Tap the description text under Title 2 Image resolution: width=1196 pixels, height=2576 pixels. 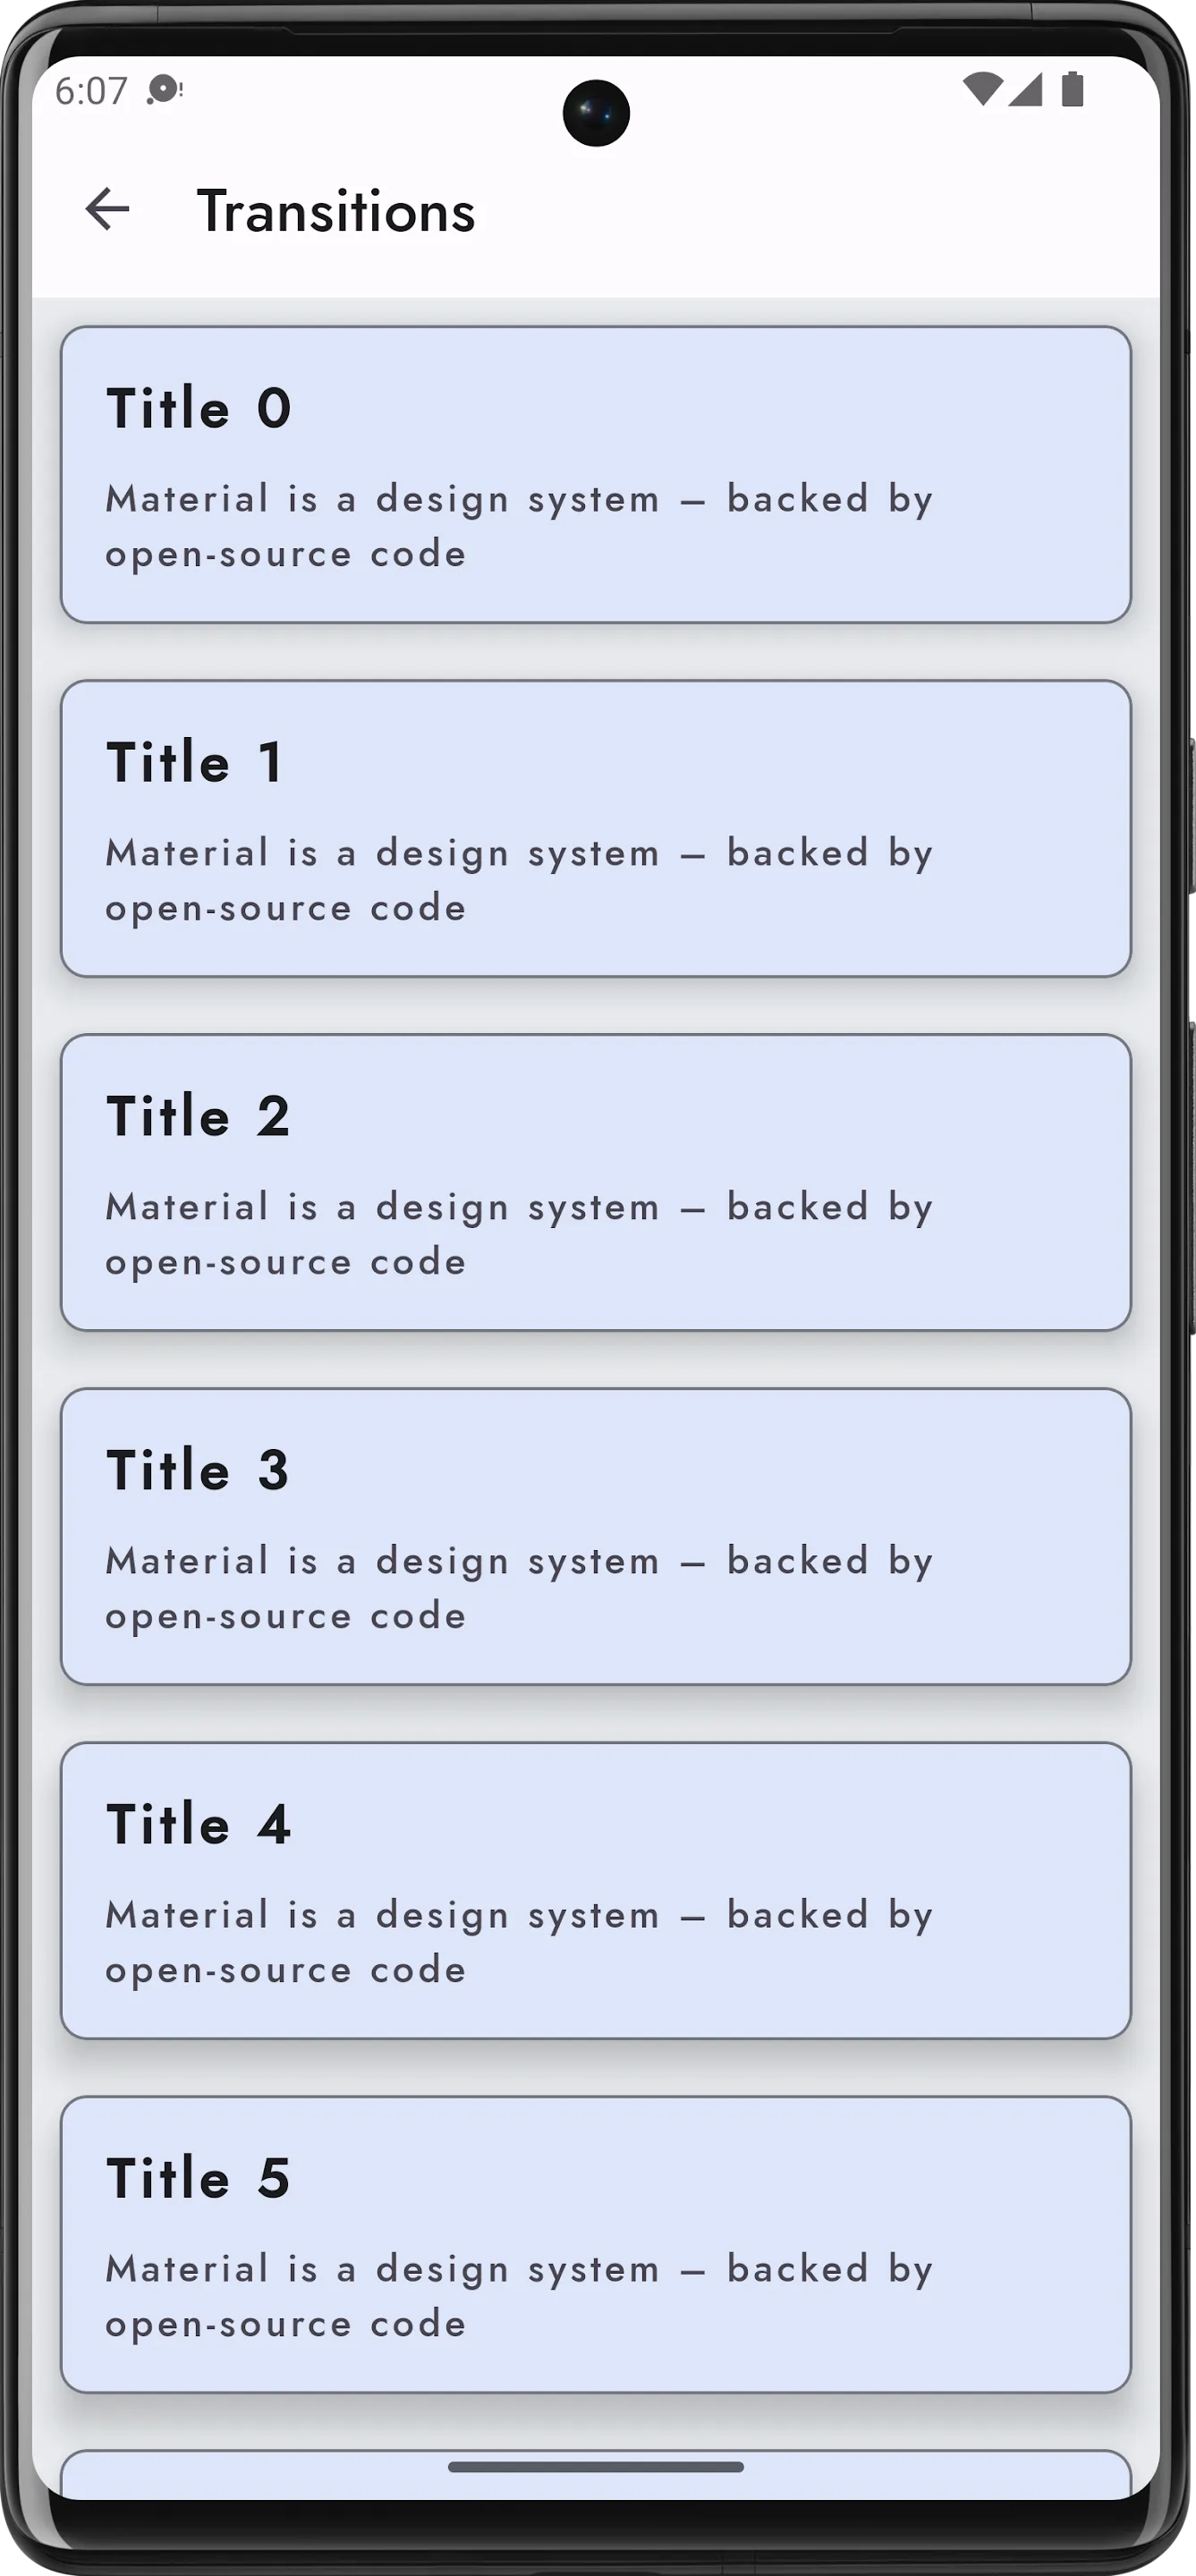point(519,1234)
